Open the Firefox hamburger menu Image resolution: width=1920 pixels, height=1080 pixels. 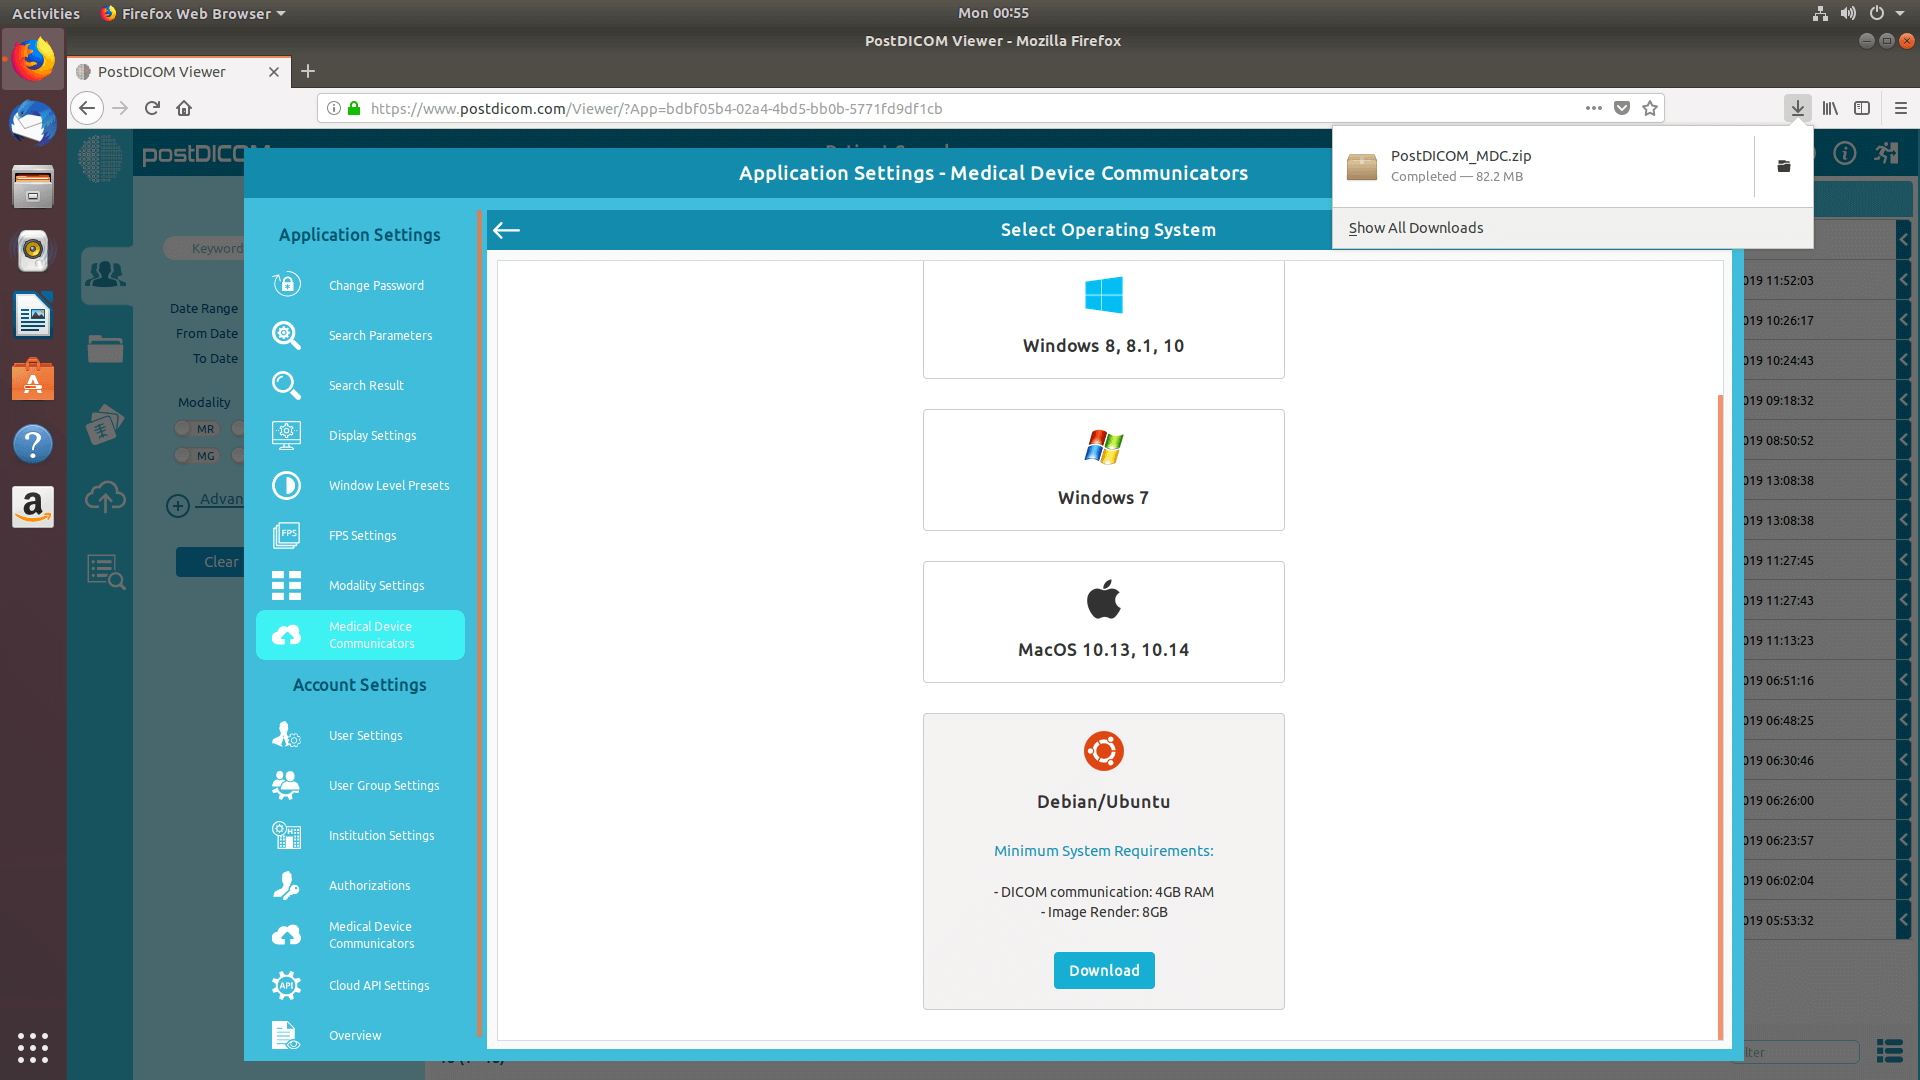(1901, 108)
